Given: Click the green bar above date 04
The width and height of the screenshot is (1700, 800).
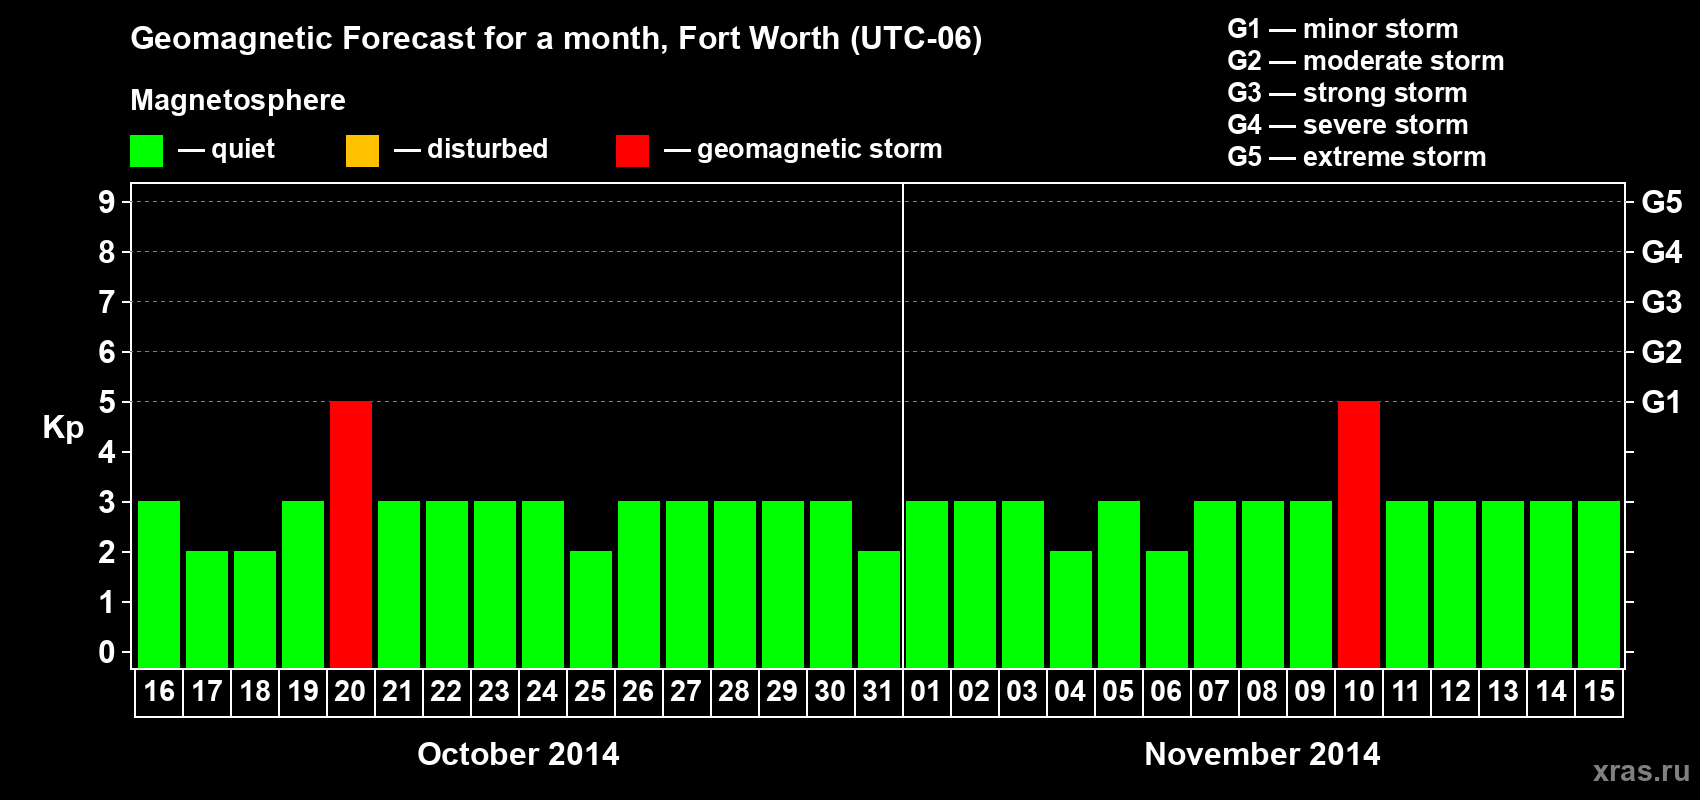Looking at the screenshot, I should pos(1071,609).
